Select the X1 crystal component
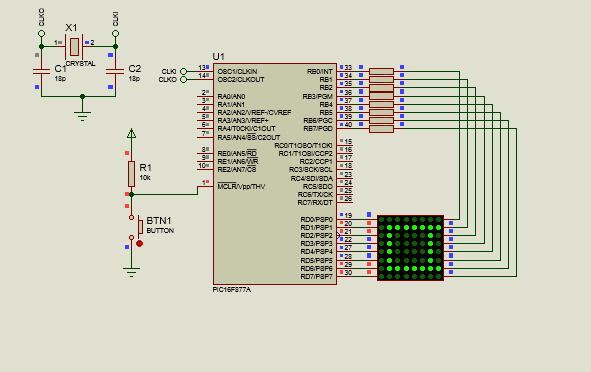This screenshot has width=591, height=372. click(74, 46)
